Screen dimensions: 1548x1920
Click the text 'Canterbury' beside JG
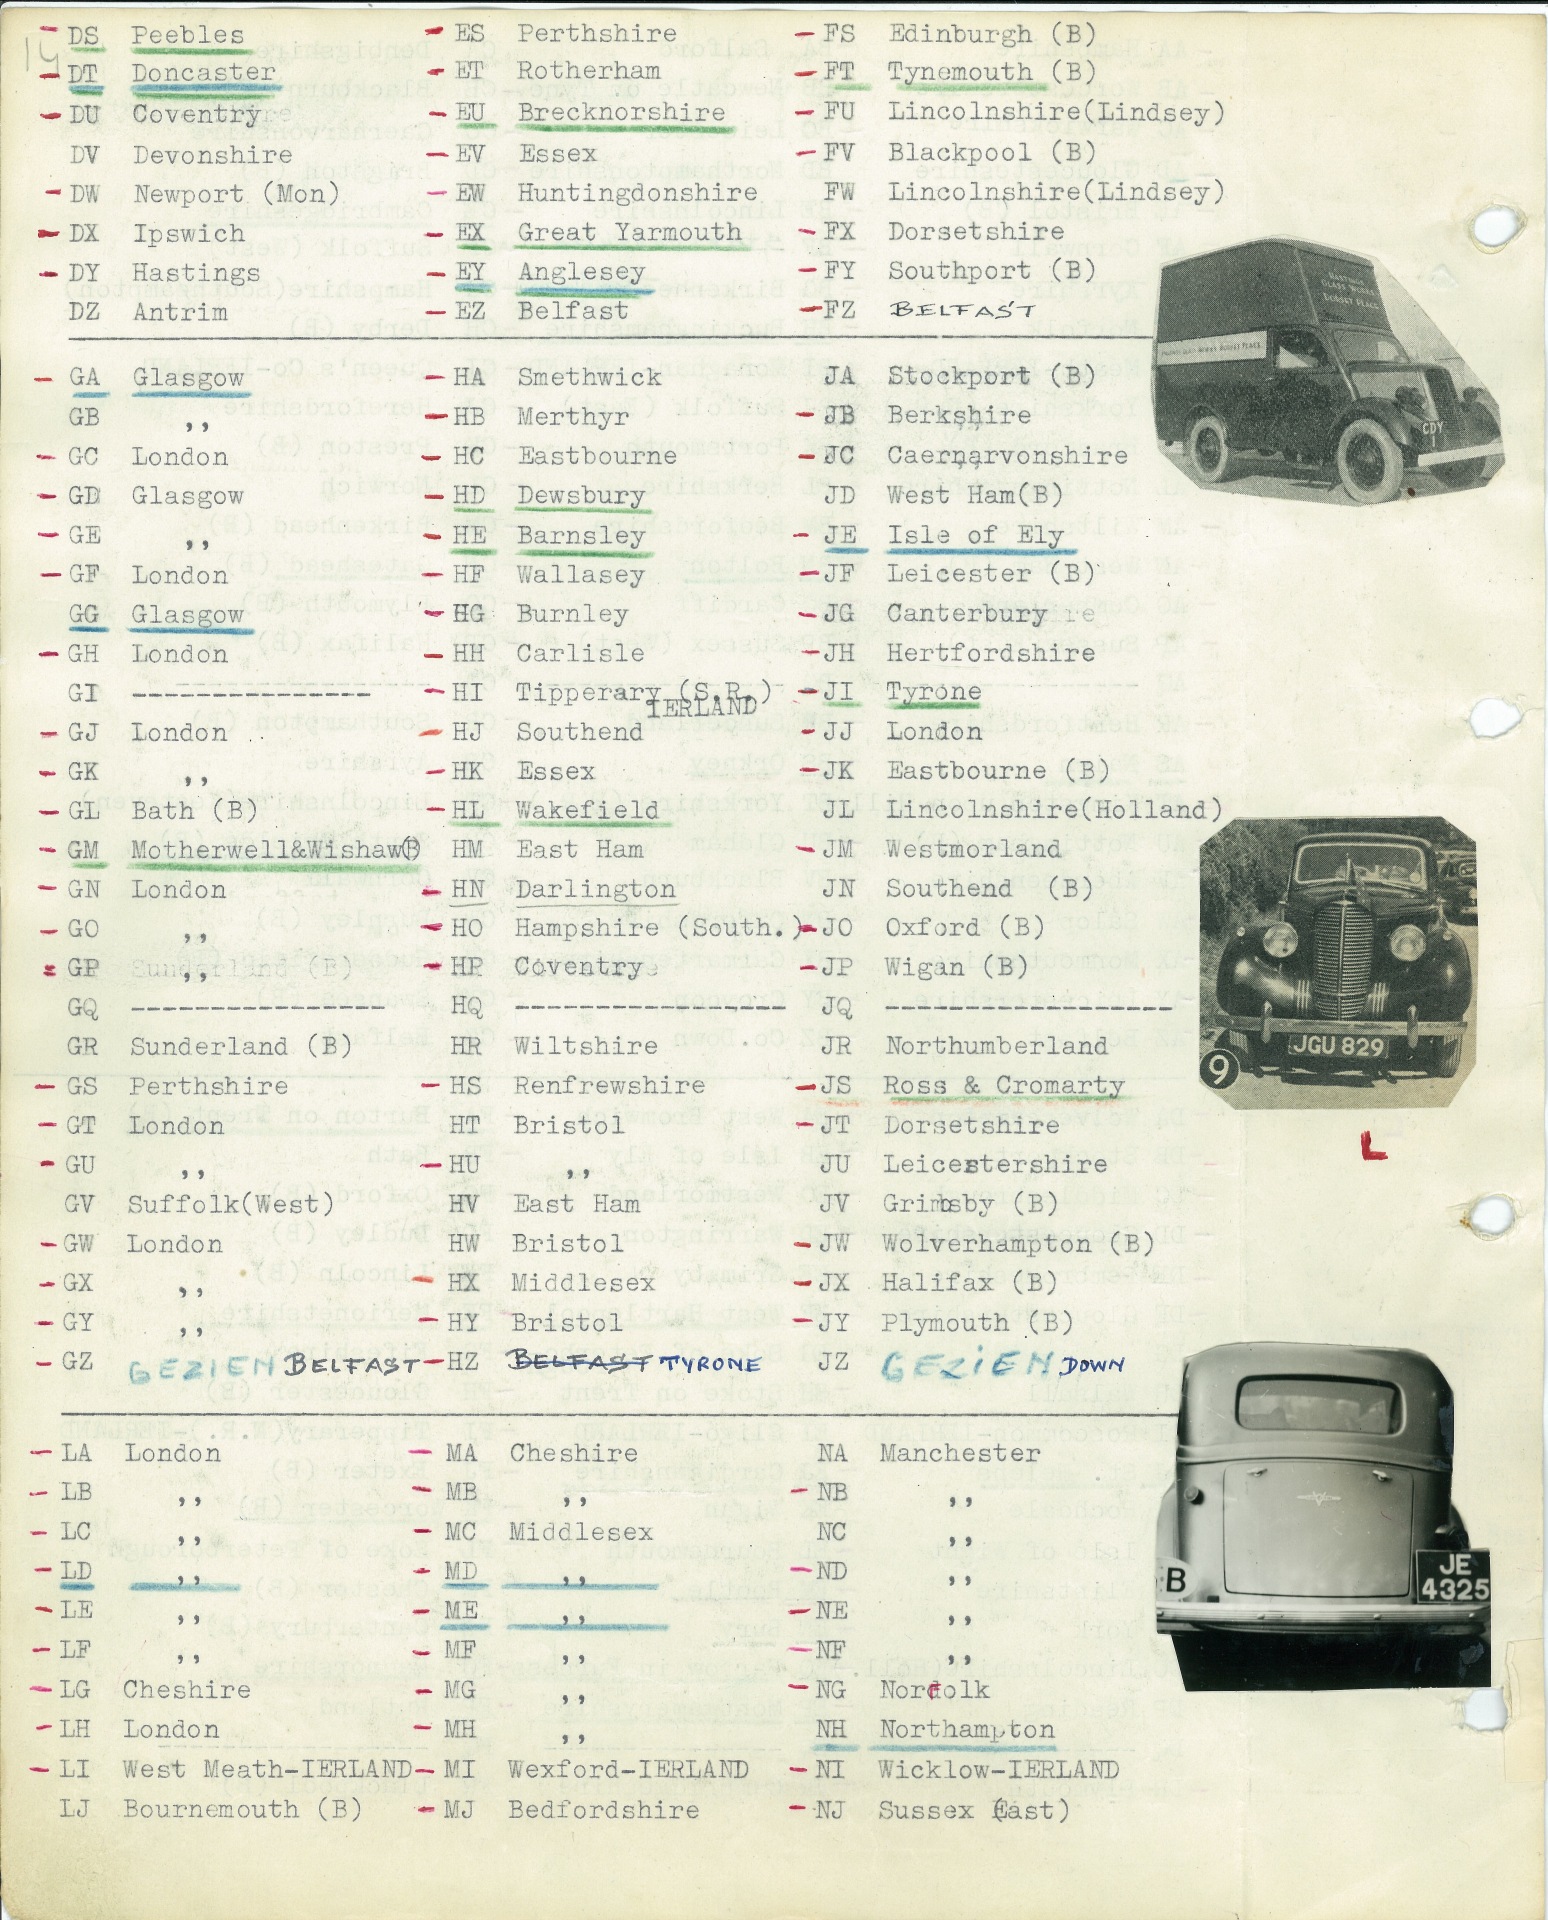[966, 613]
